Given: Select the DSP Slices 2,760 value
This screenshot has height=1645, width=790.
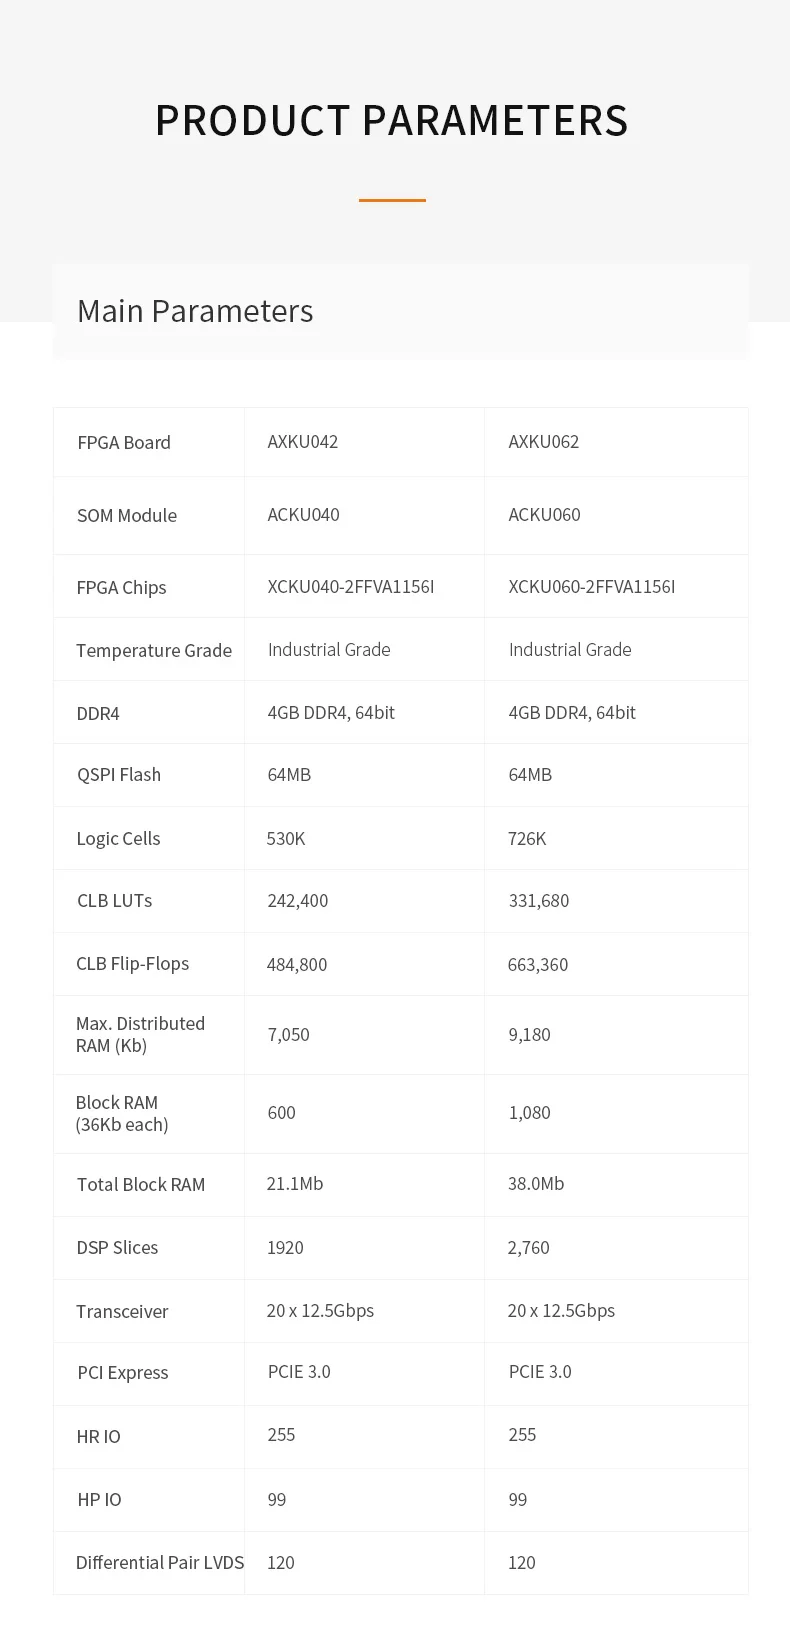Looking at the screenshot, I should pyautogui.click(x=529, y=1248).
